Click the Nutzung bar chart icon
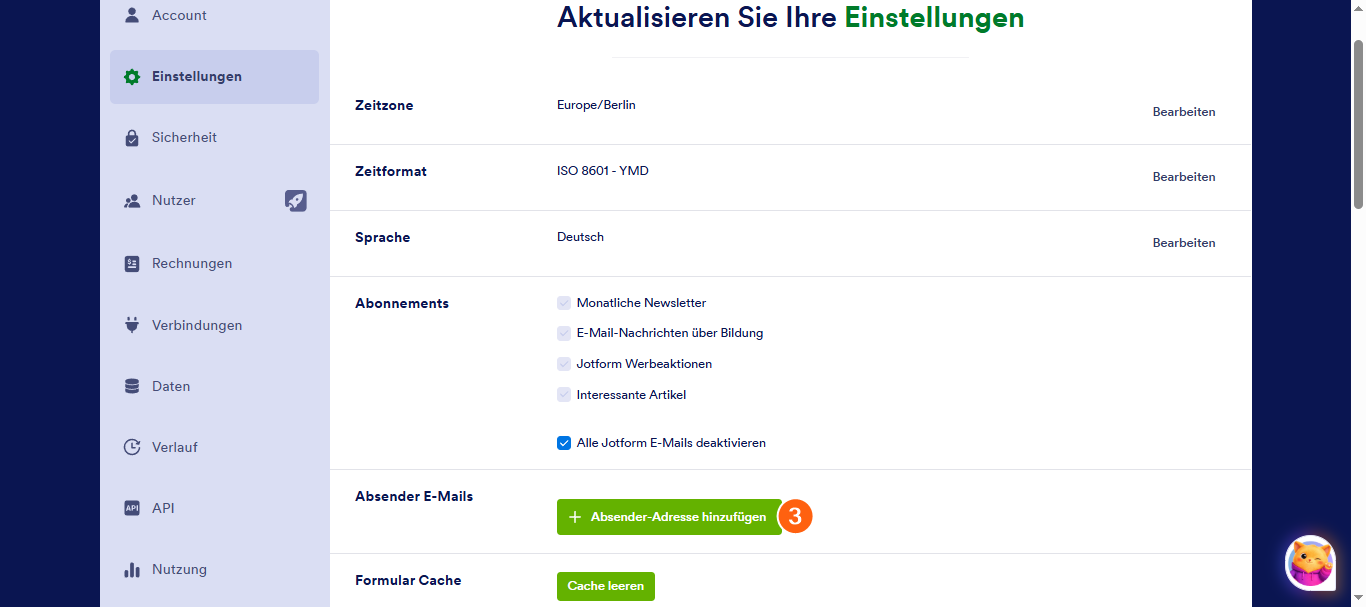Image resolution: width=1366 pixels, height=607 pixels. (x=132, y=570)
